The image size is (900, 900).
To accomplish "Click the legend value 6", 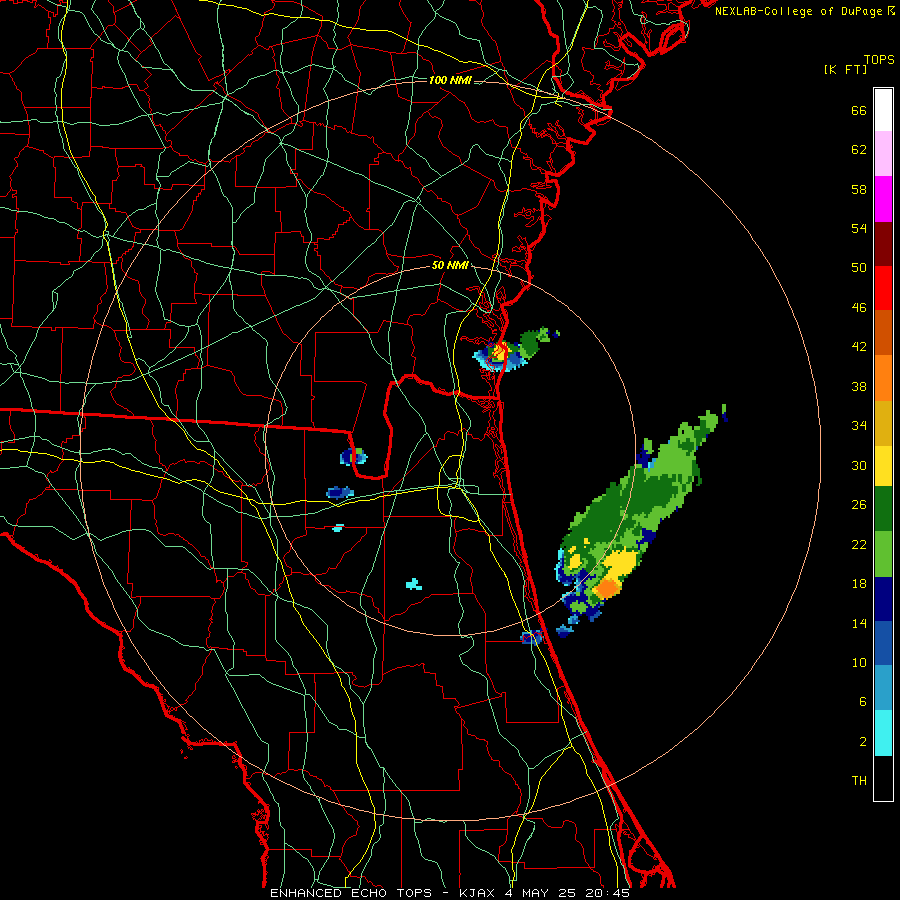I will pos(863,702).
